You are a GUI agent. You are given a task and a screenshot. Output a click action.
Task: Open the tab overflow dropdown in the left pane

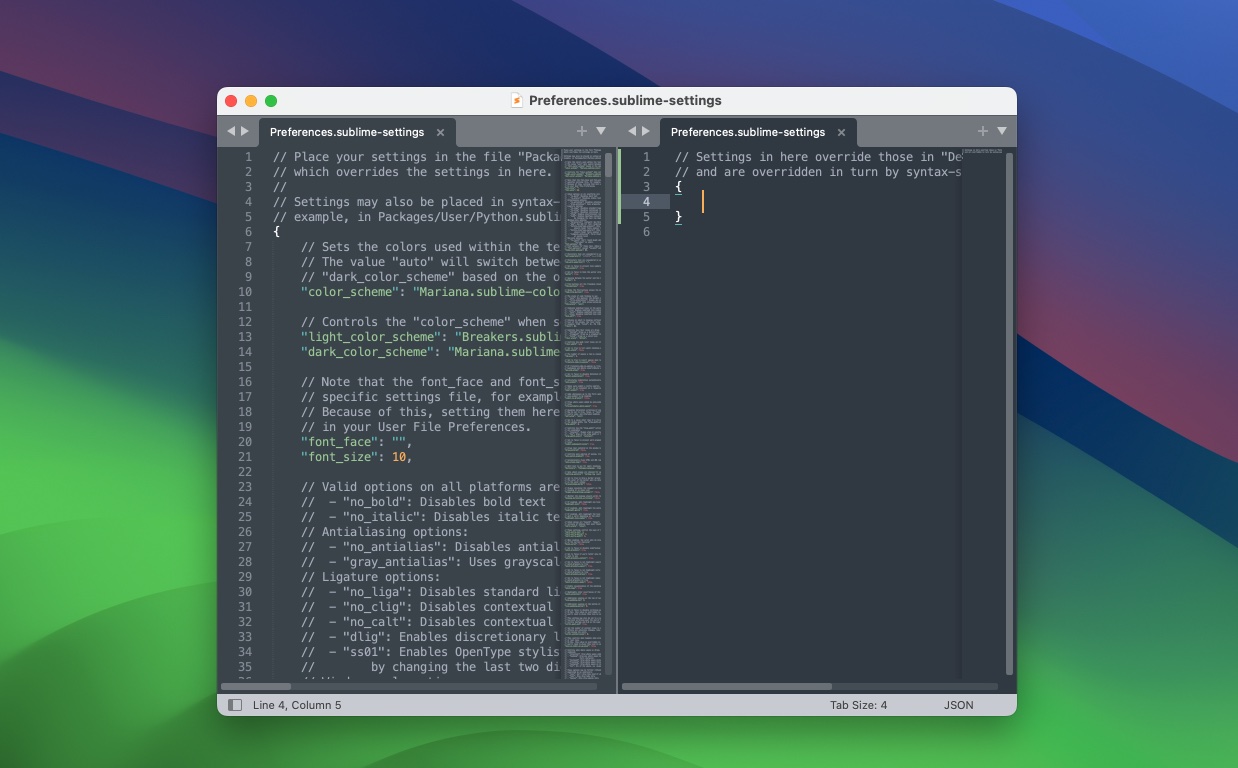click(601, 131)
